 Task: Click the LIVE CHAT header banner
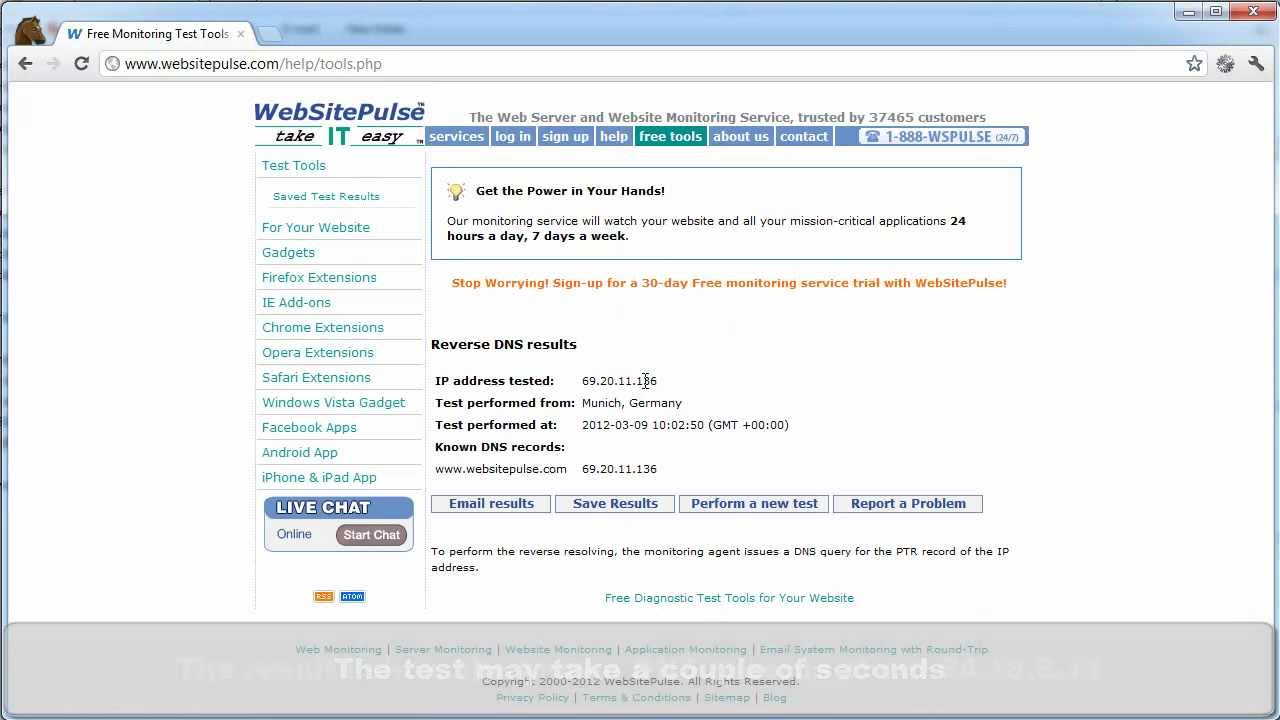(338, 507)
